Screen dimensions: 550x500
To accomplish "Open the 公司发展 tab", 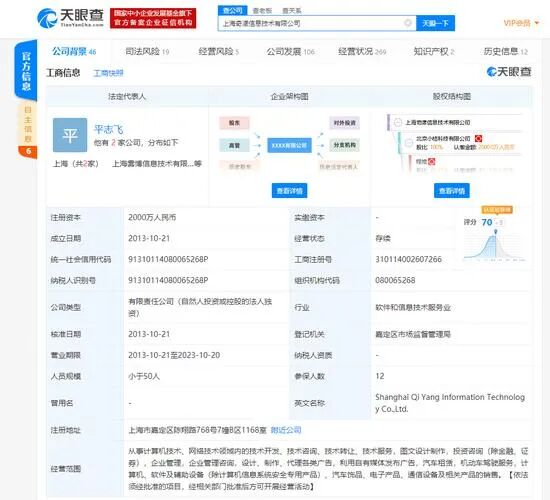I will [x=290, y=52].
